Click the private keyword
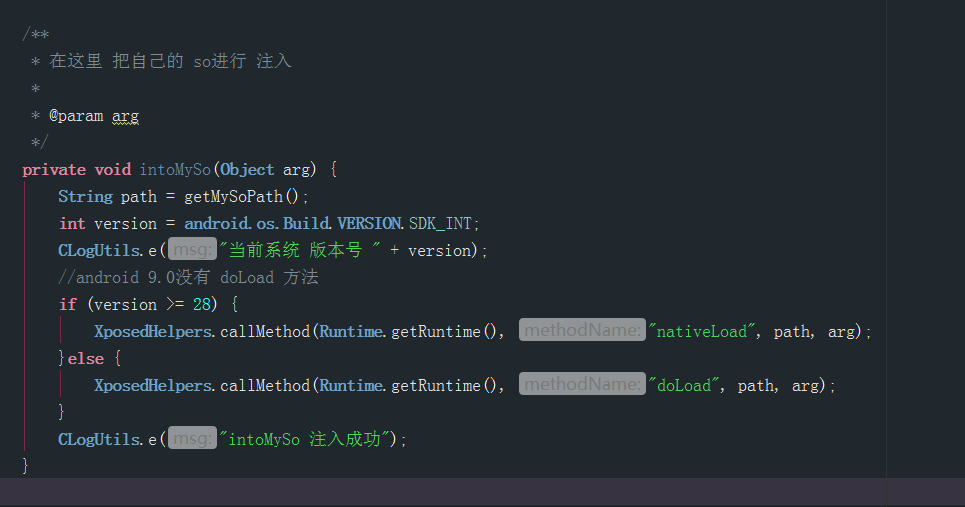965x507 pixels. pos(54,169)
